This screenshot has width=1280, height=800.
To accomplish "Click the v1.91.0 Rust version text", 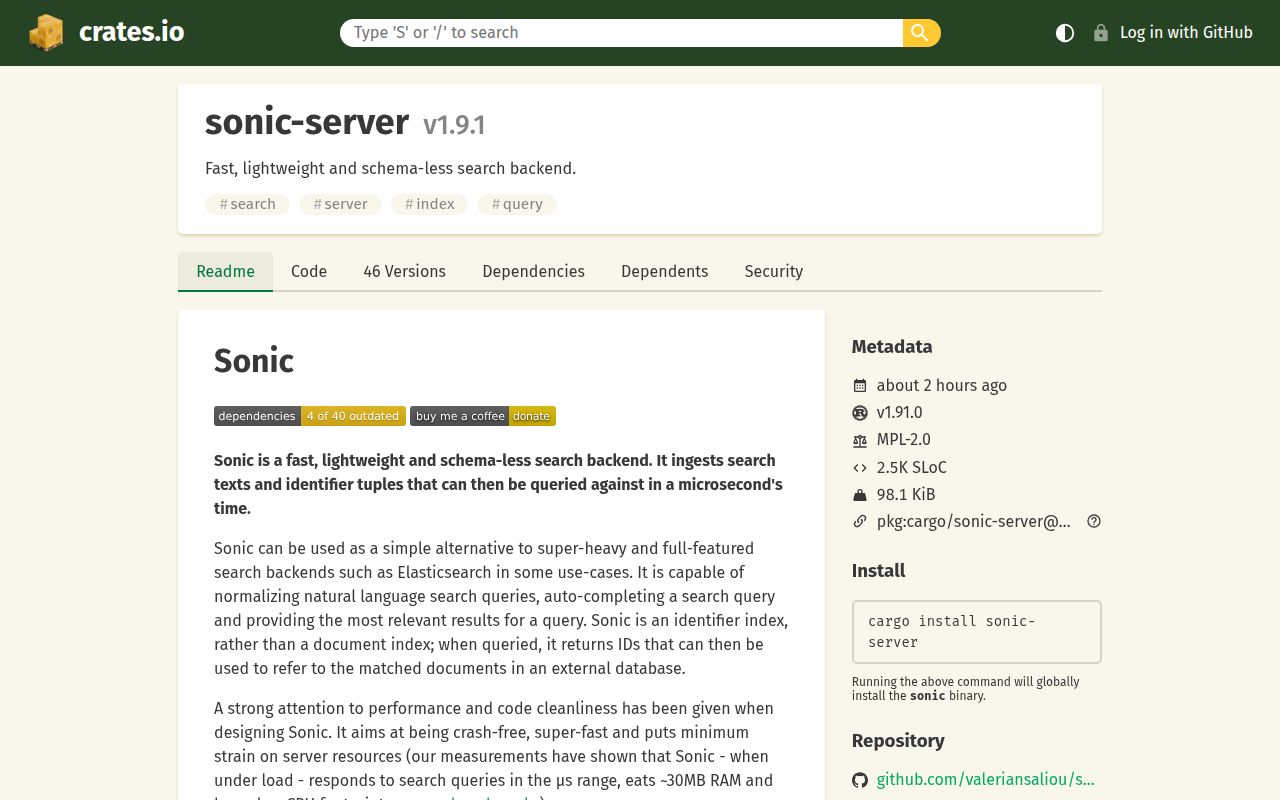I will point(900,412).
